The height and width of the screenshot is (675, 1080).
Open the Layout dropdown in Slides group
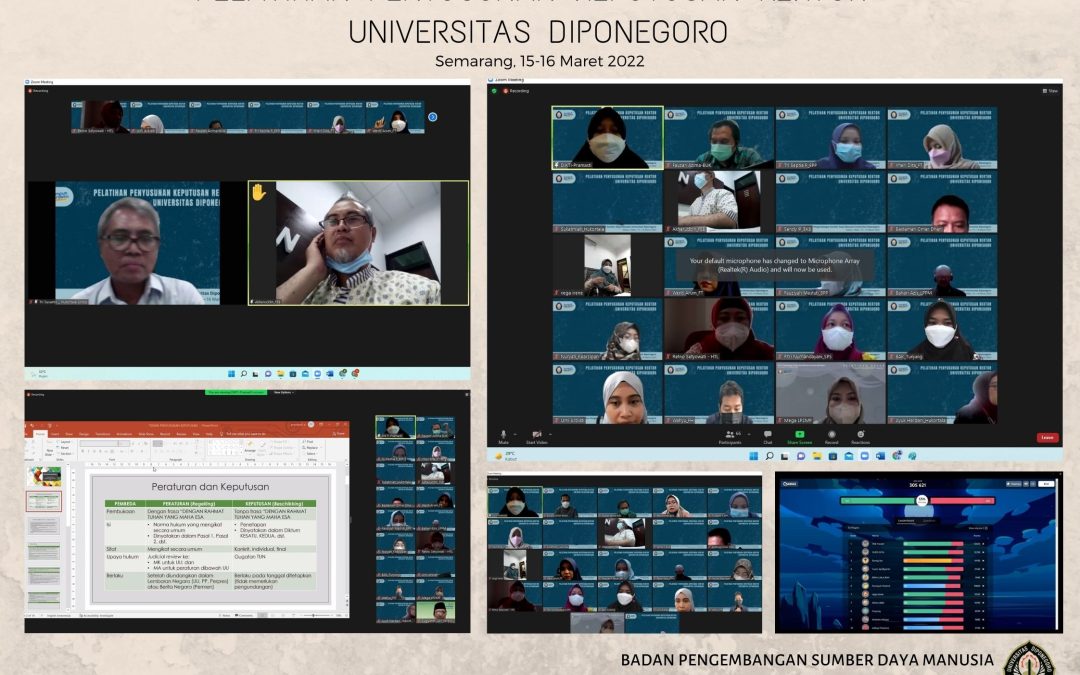[x=64, y=442]
